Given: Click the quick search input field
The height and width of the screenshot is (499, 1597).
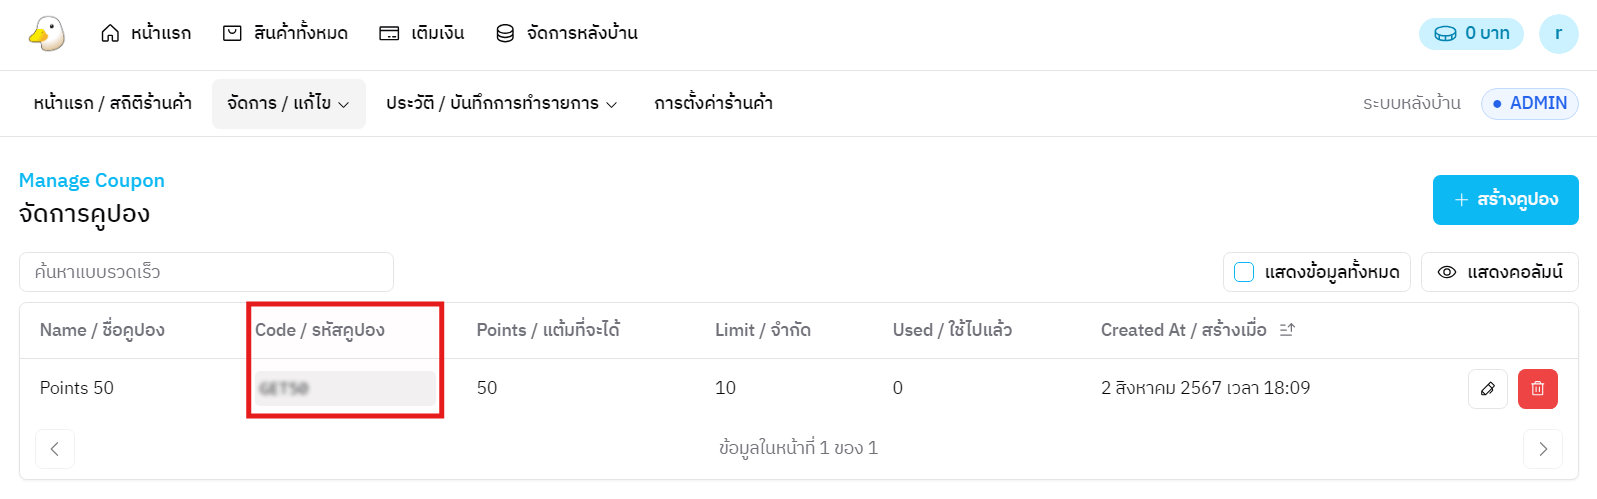Looking at the screenshot, I should pyautogui.click(x=206, y=272).
